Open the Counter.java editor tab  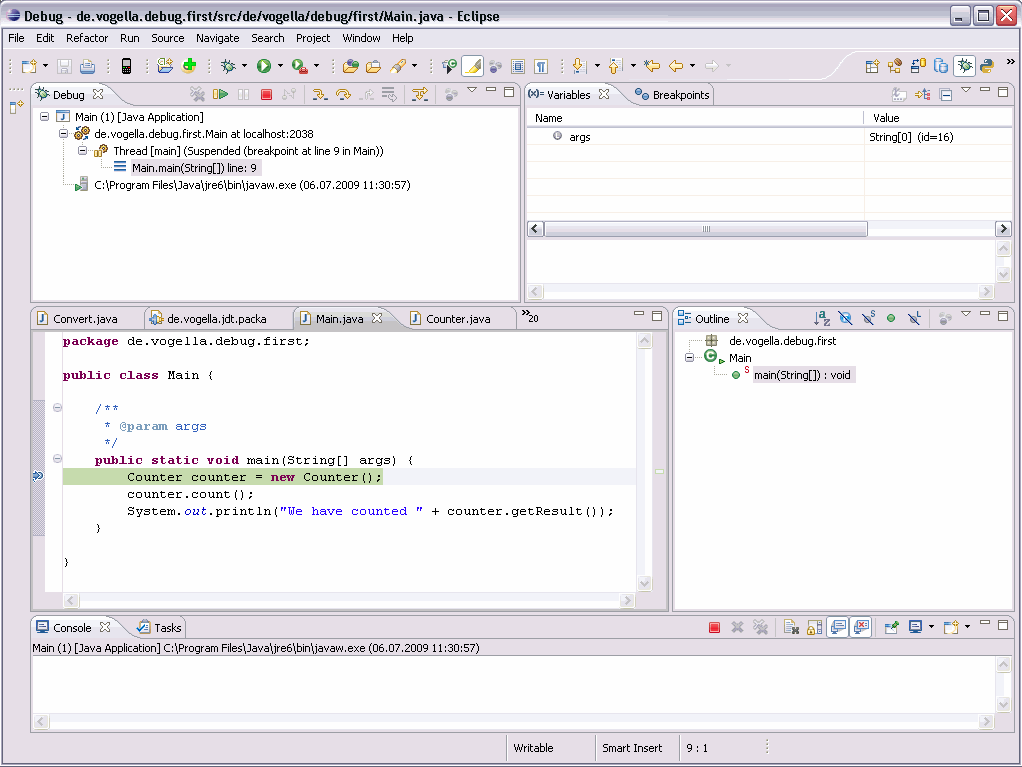click(x=457, y=319)
